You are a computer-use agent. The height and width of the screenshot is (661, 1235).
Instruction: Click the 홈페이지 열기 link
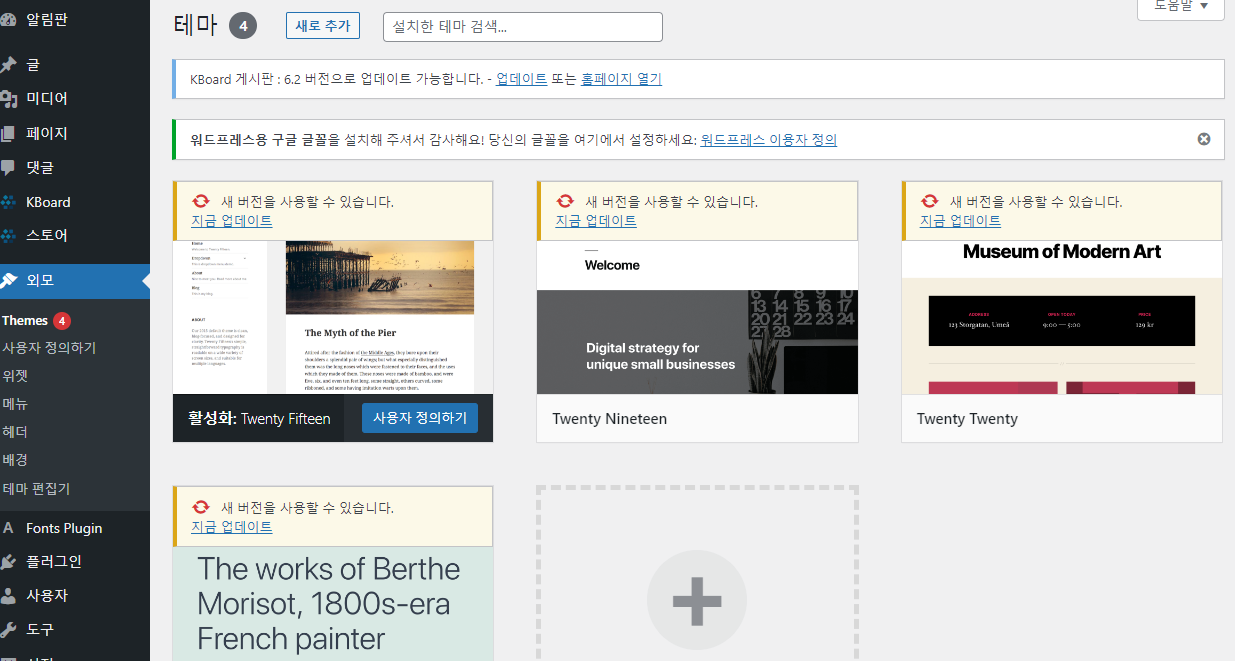pos(621,79)
